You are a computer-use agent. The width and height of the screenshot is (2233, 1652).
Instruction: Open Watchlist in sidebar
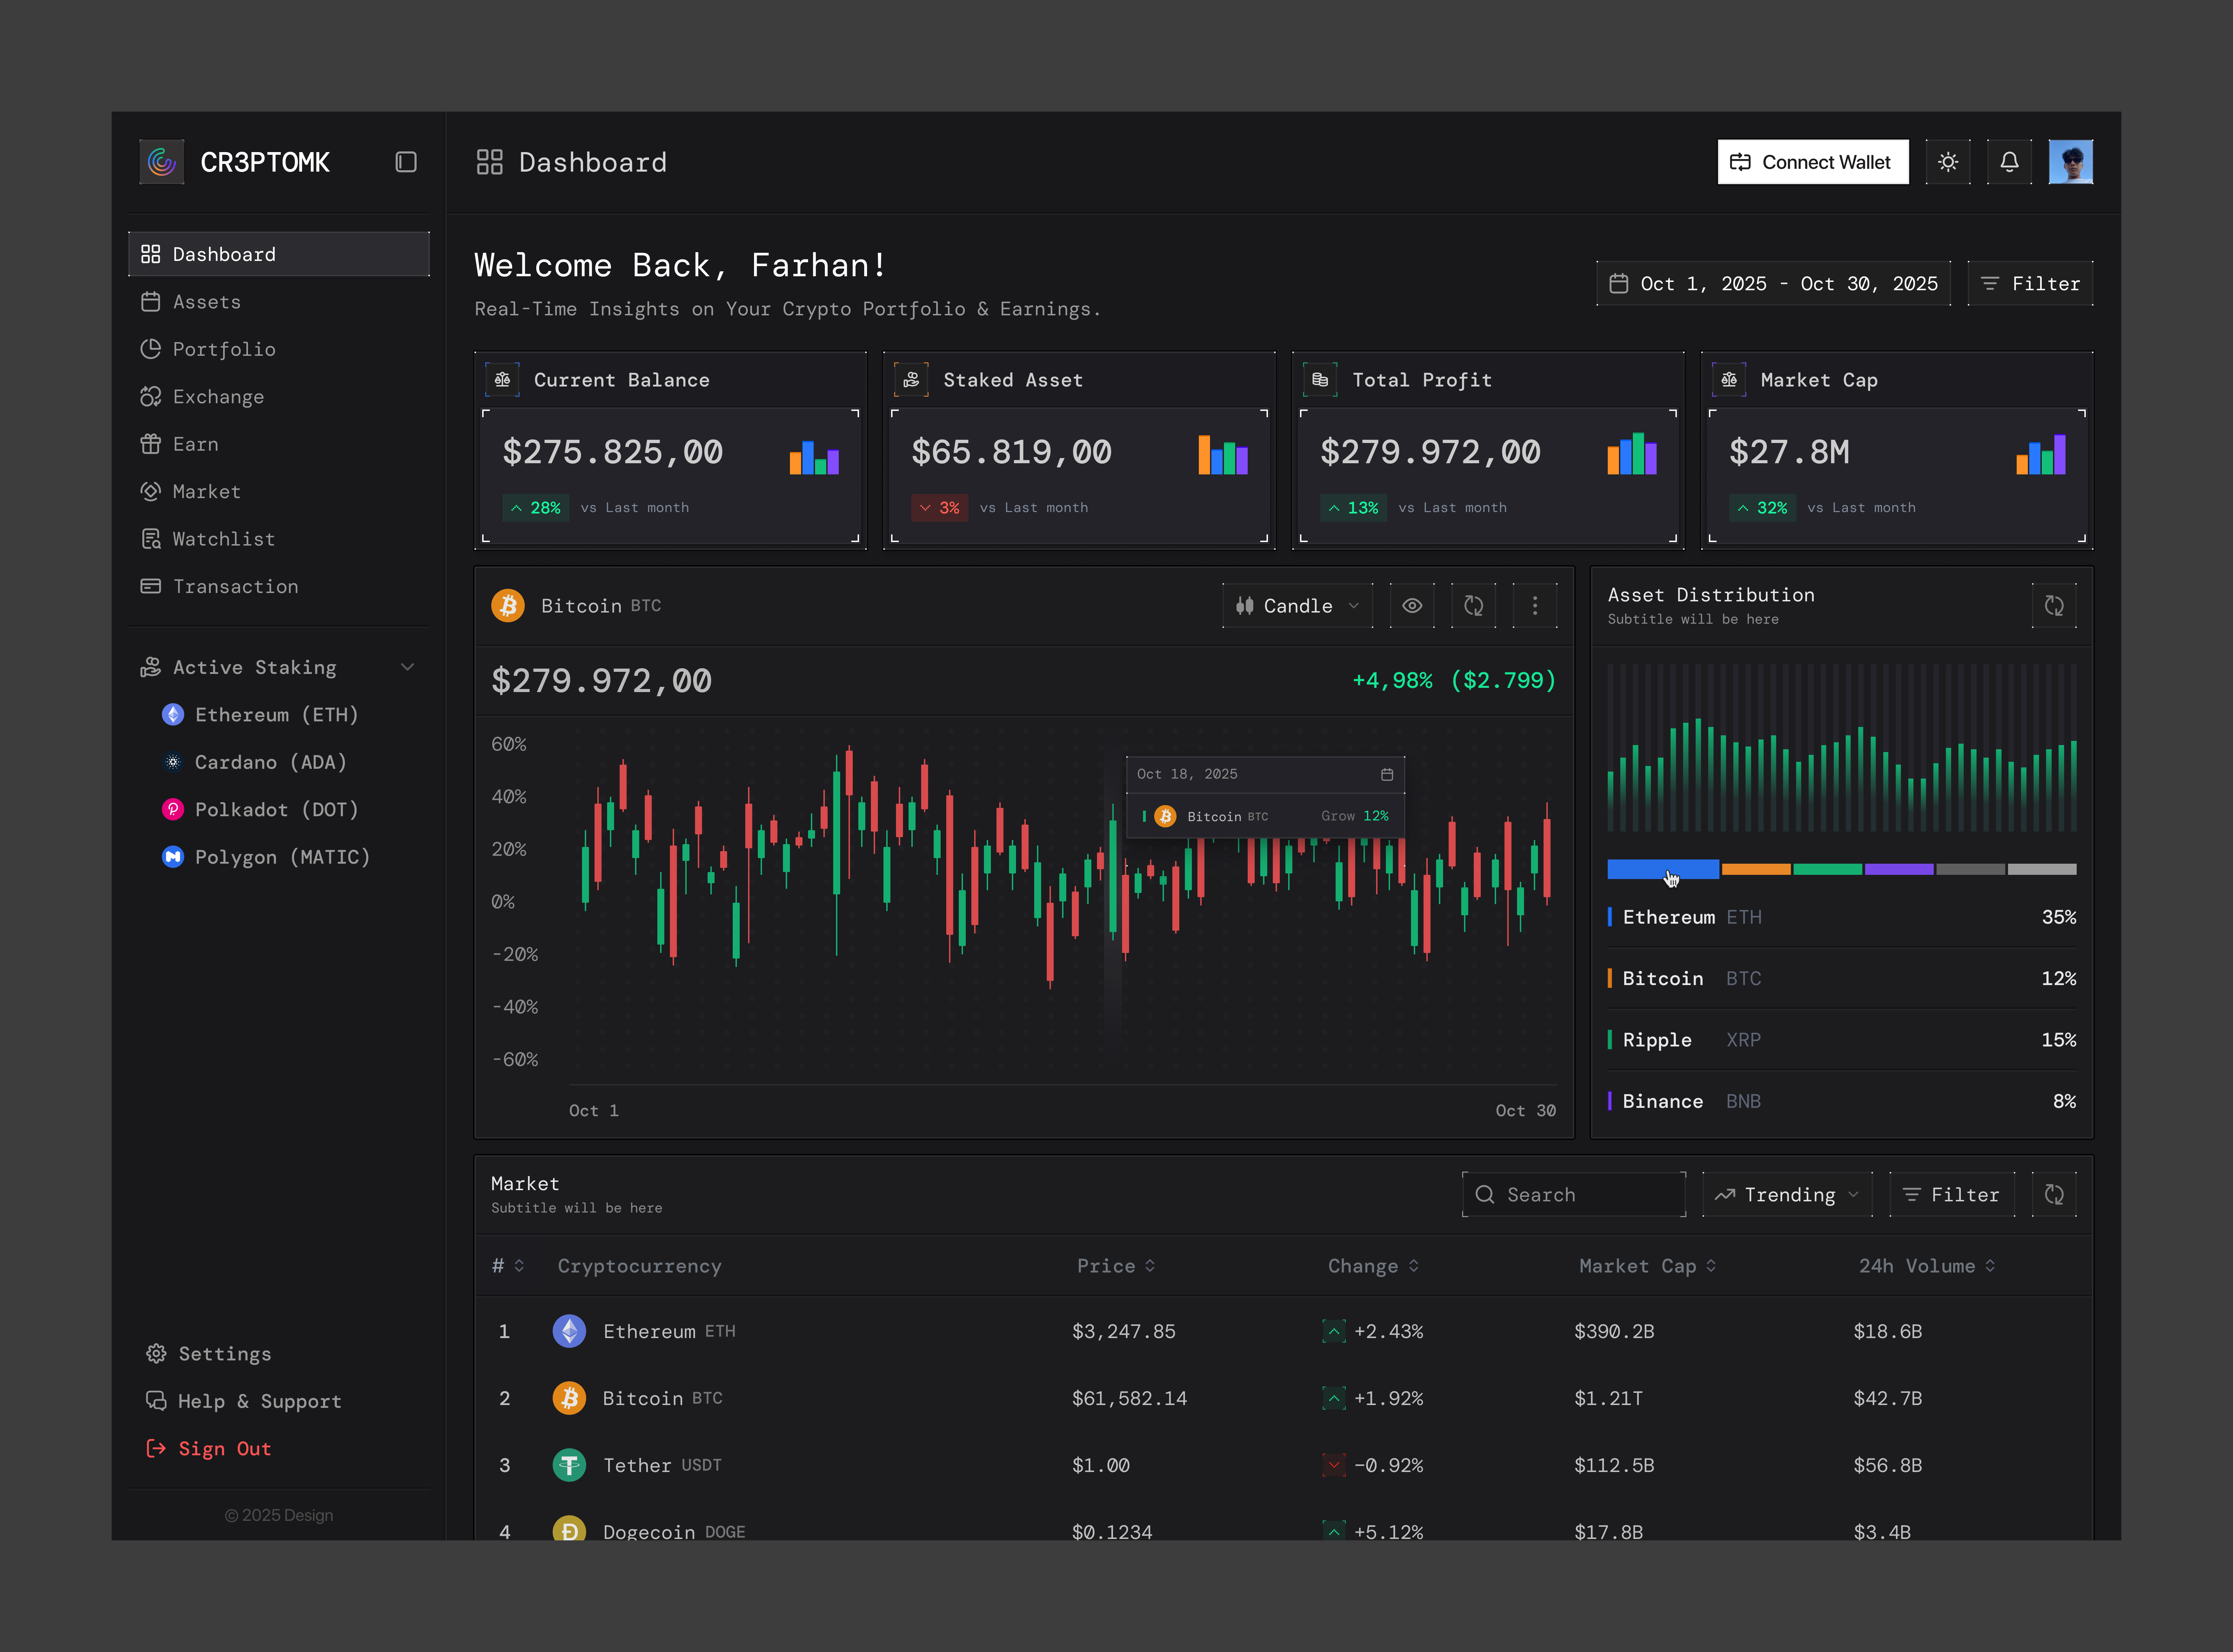click(279, 539)
